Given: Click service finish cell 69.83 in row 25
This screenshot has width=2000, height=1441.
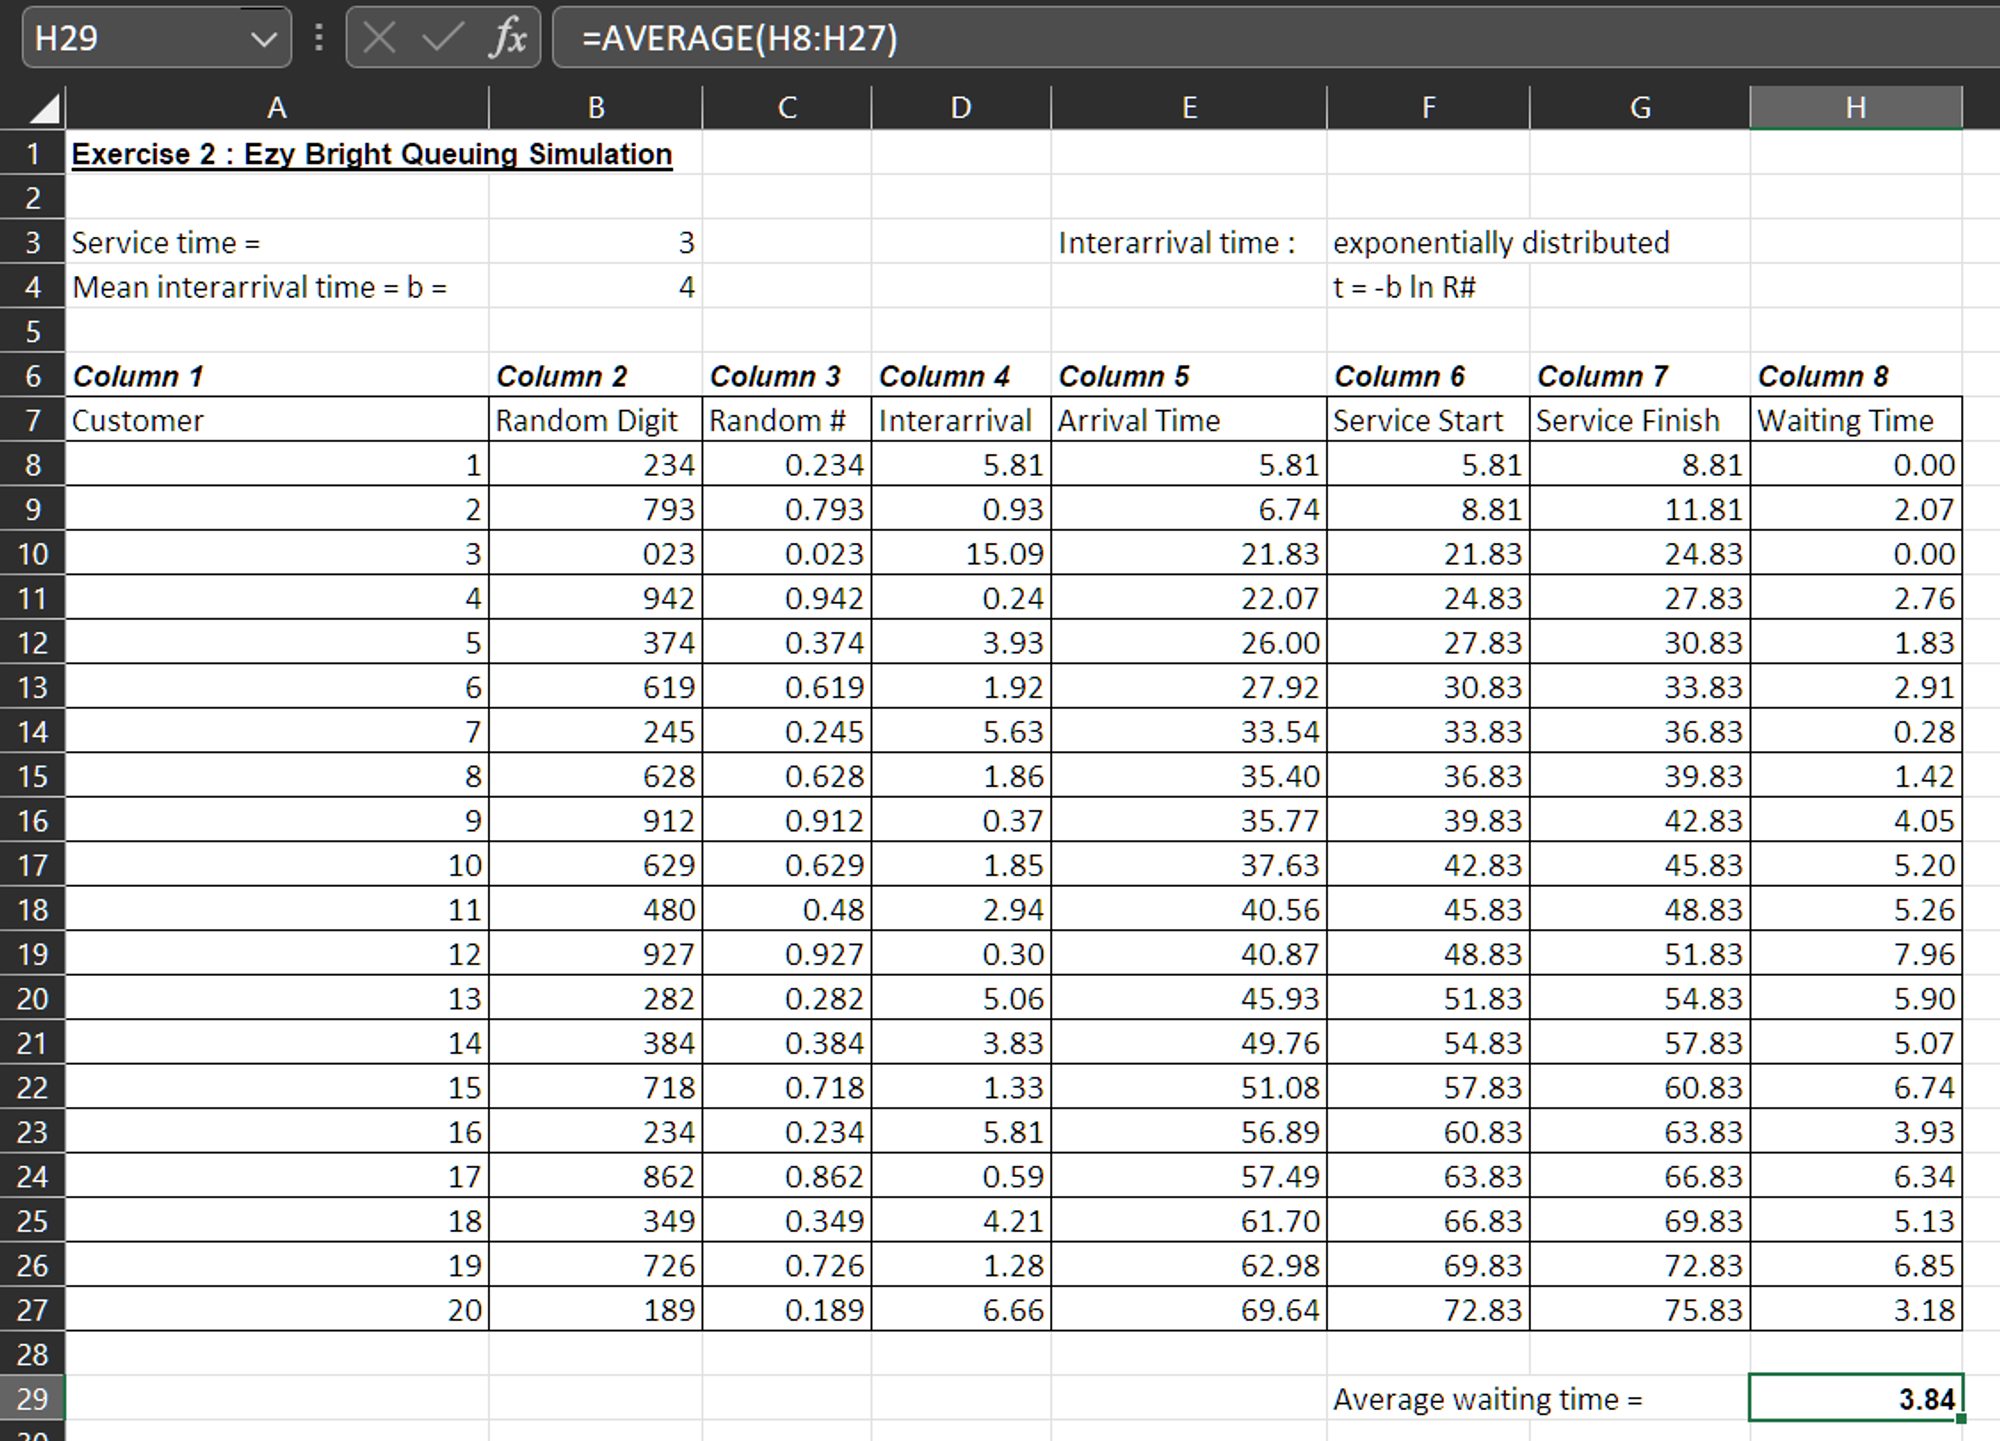Looking at the screenshot, I should tap(1640, 1220).
